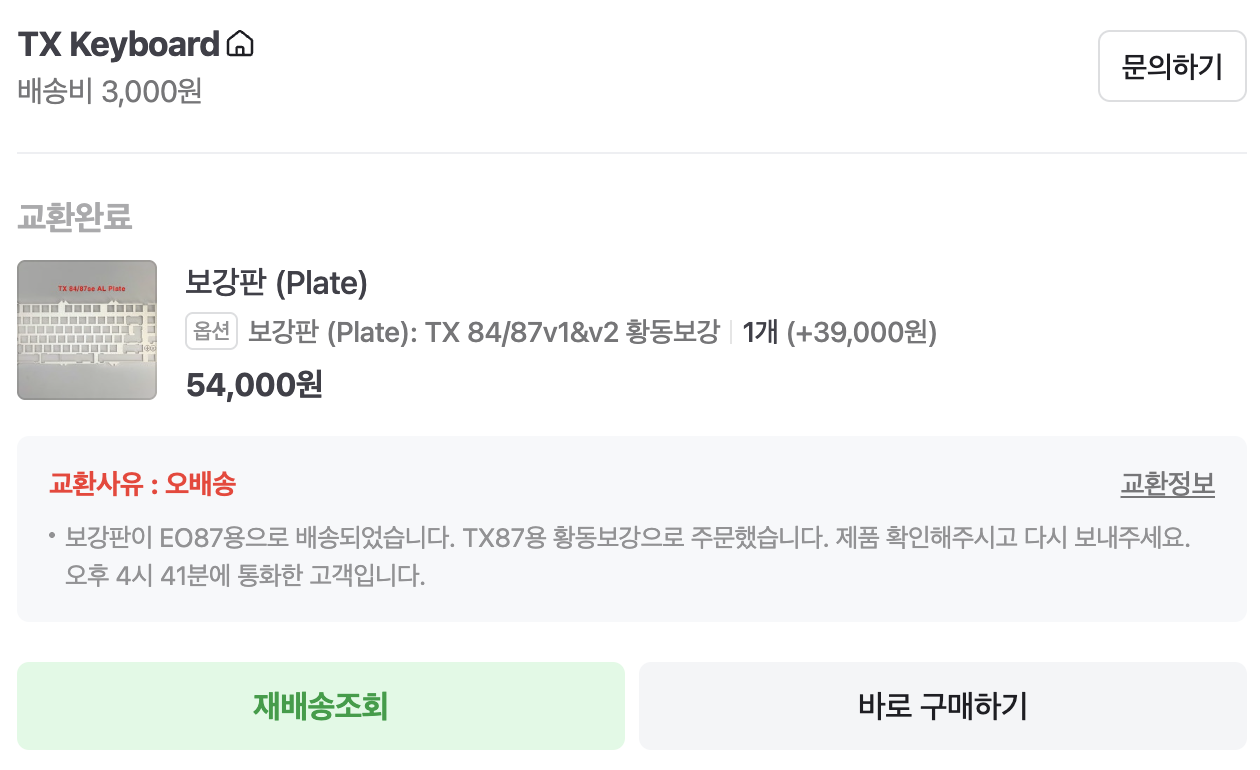Screen dimensions: 1260x770
Task: Select the 교환완료 status label
Action: 75,217
